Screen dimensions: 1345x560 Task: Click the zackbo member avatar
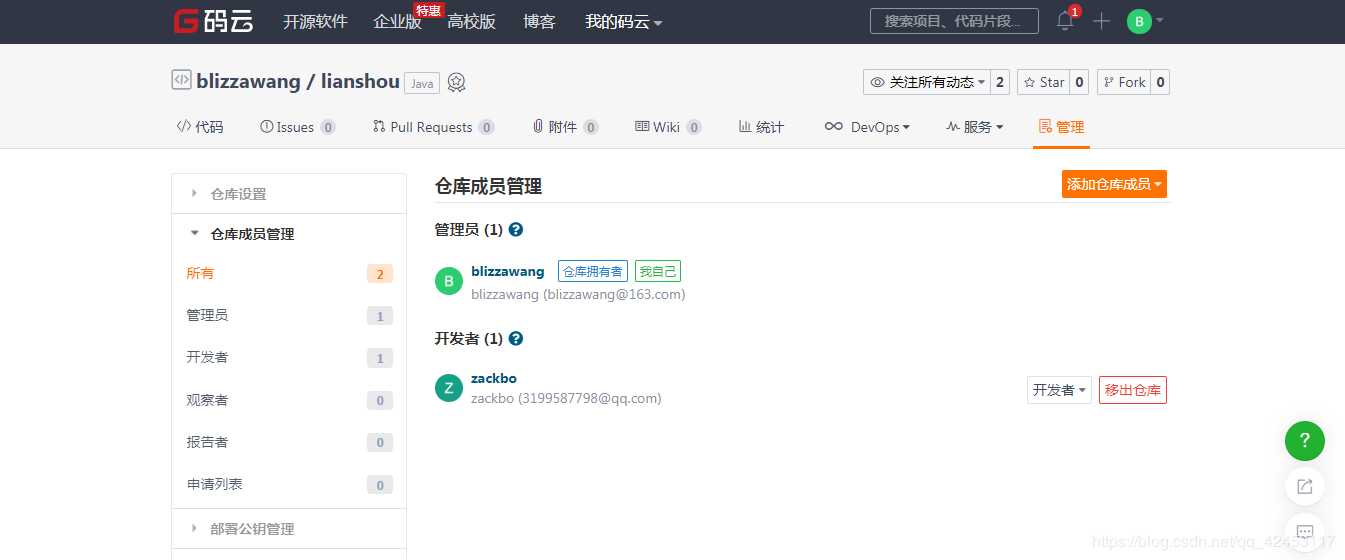[x=449, y=388]
